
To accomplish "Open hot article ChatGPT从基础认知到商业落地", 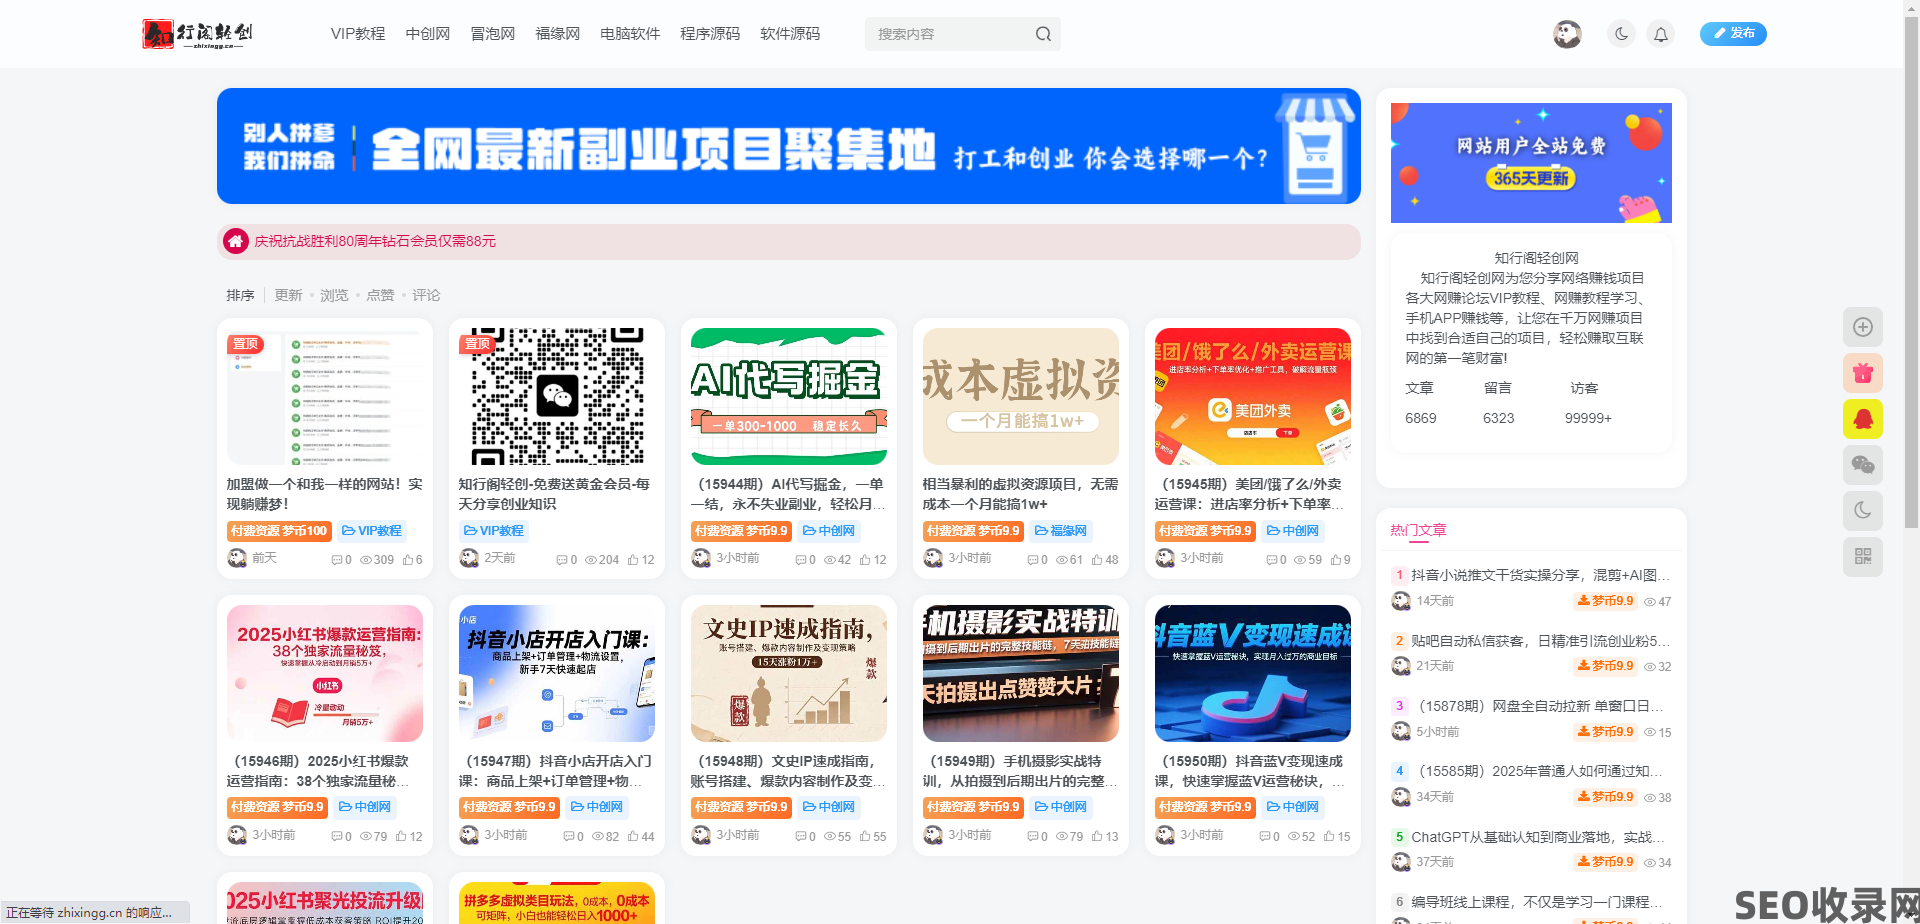I will (1540, 837).
